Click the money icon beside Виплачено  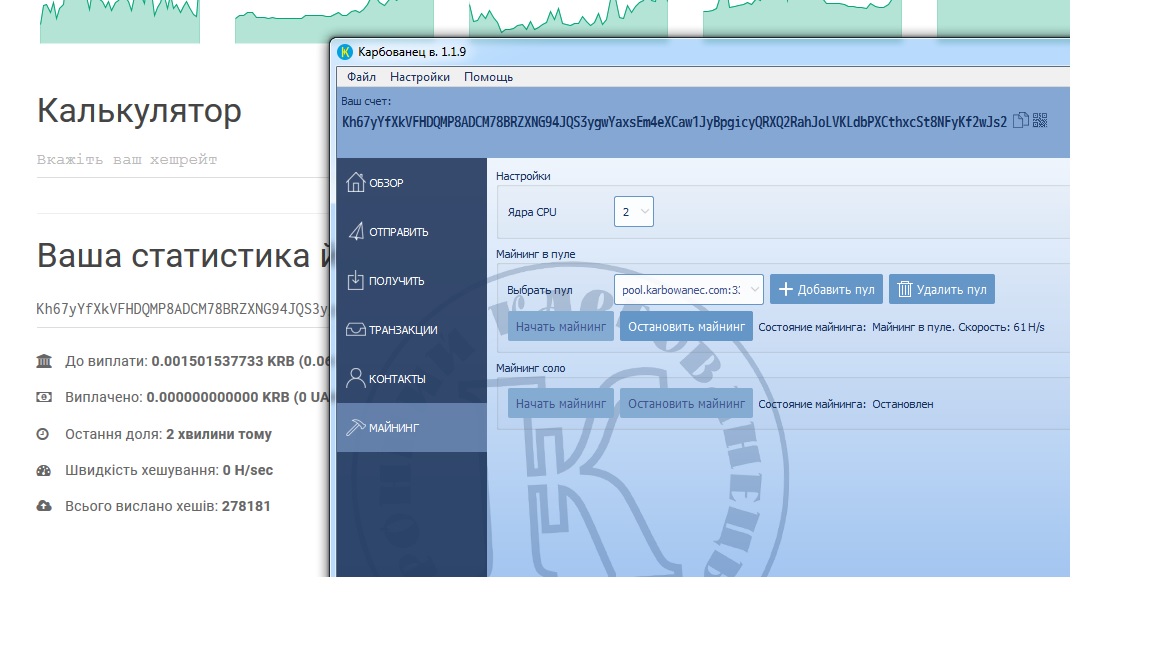pos(44,397)
